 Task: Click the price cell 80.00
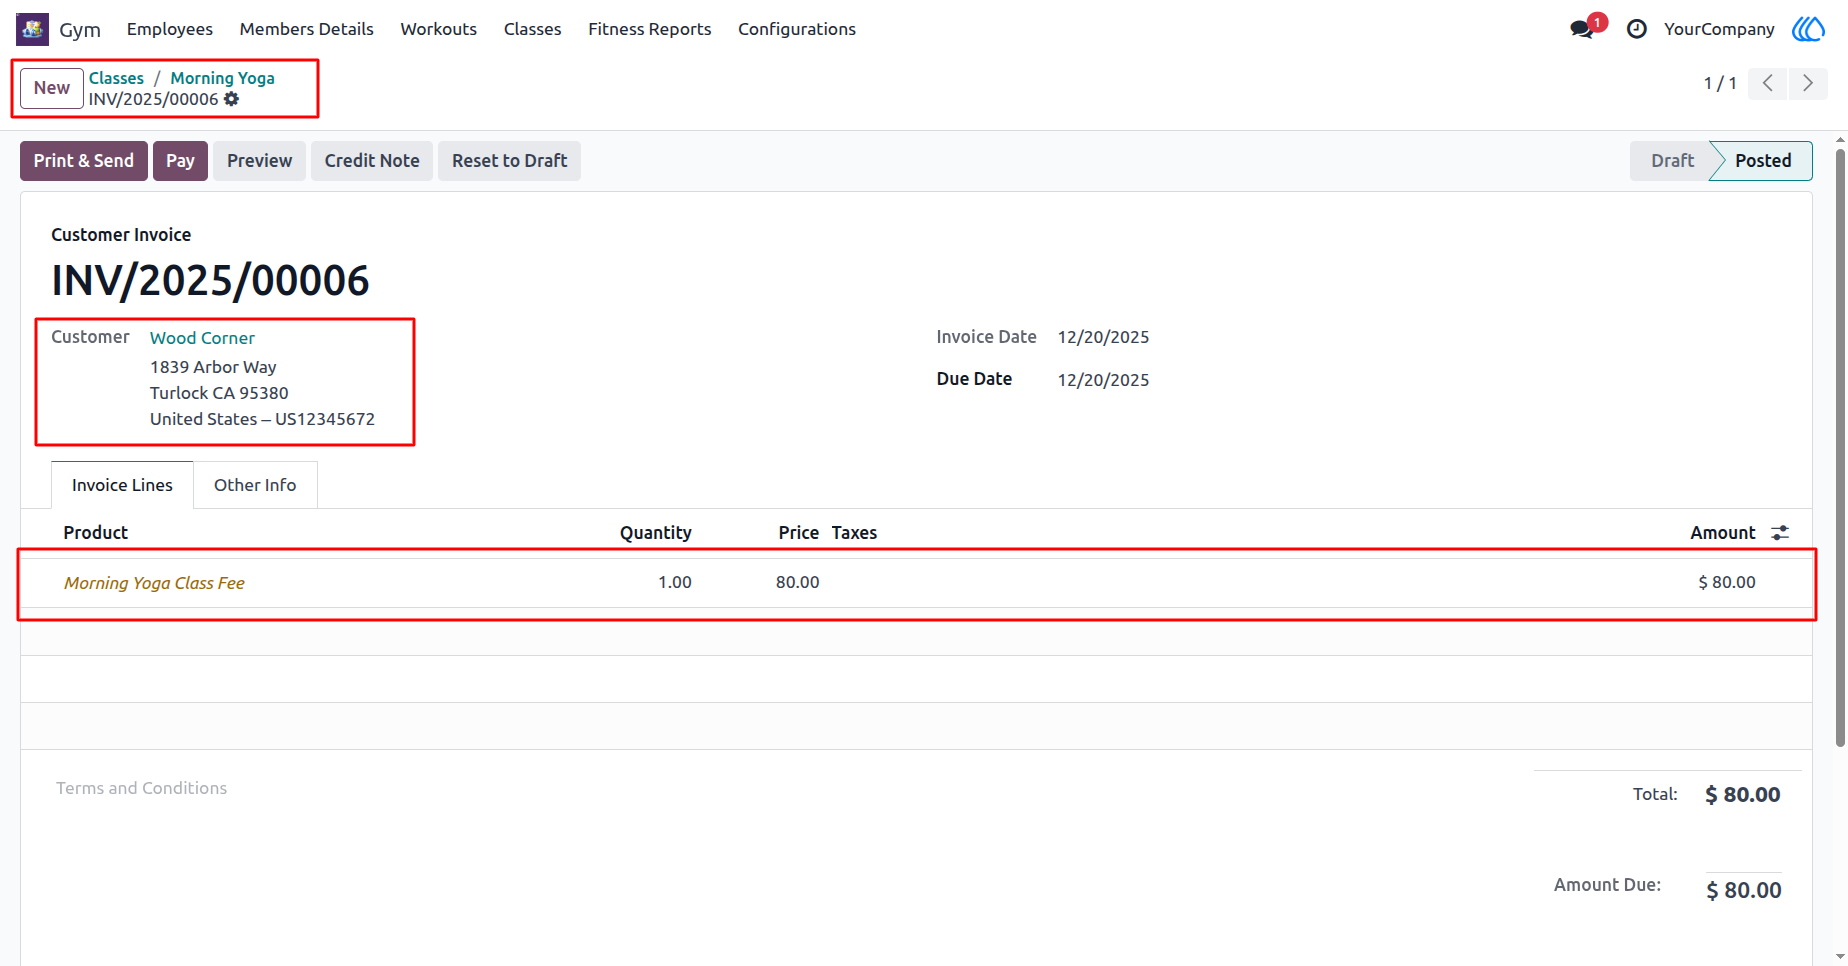click(x=798, y=582)
